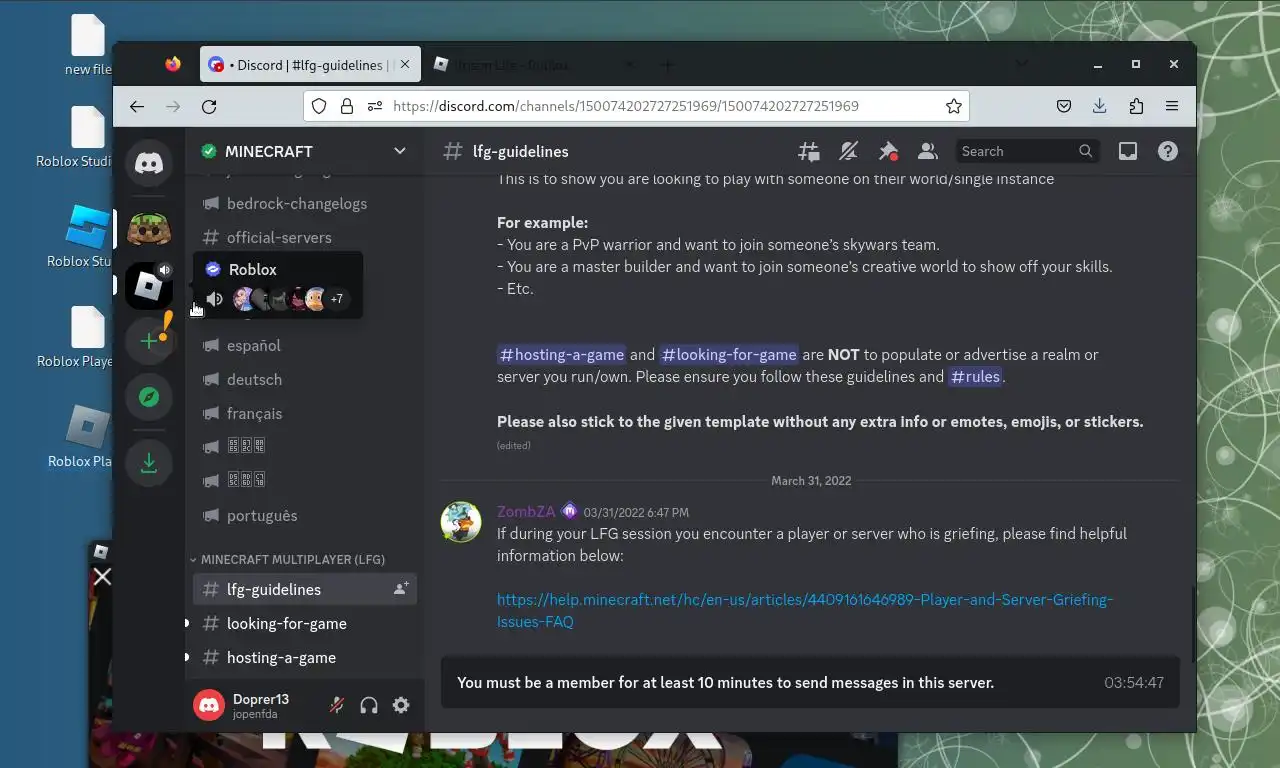Click March 31, 2022 date divider text
Image resolution: width=1280 pixels, height=768 pixels.
tap(811, 481)
